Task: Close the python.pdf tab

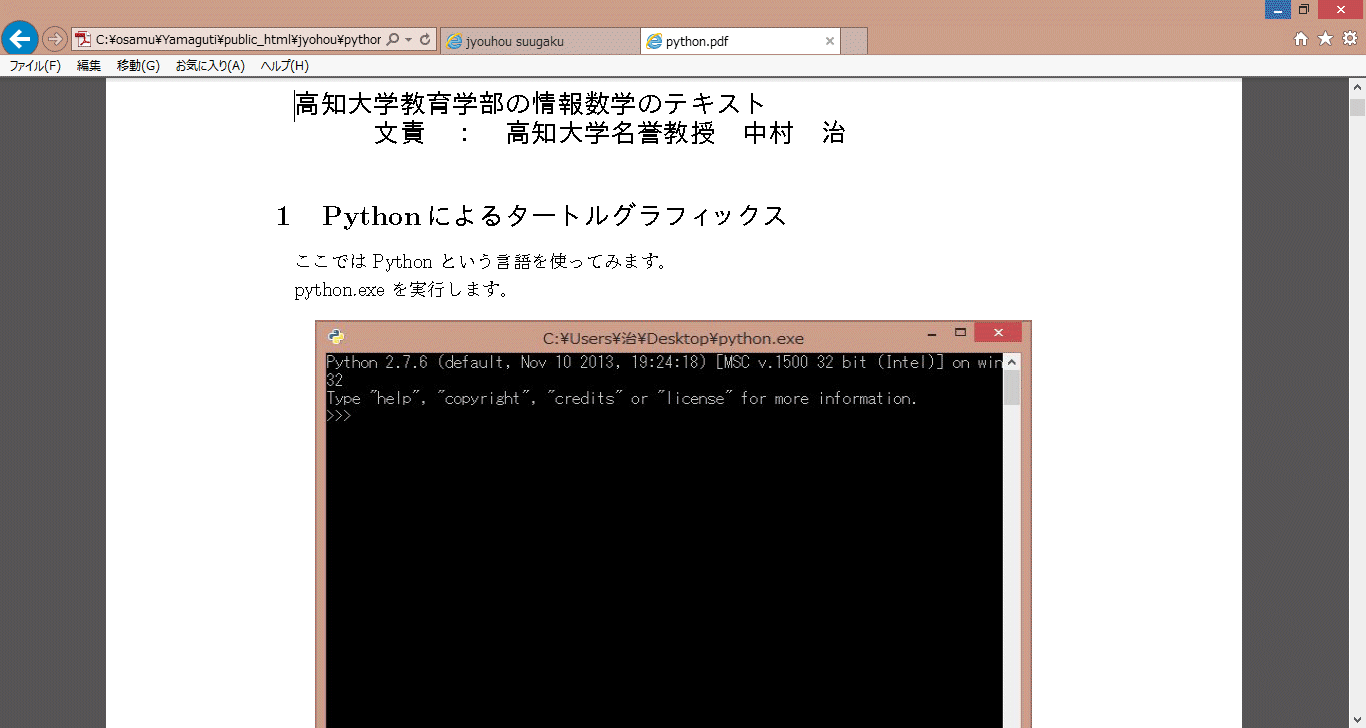Action: tap(830, 41)
